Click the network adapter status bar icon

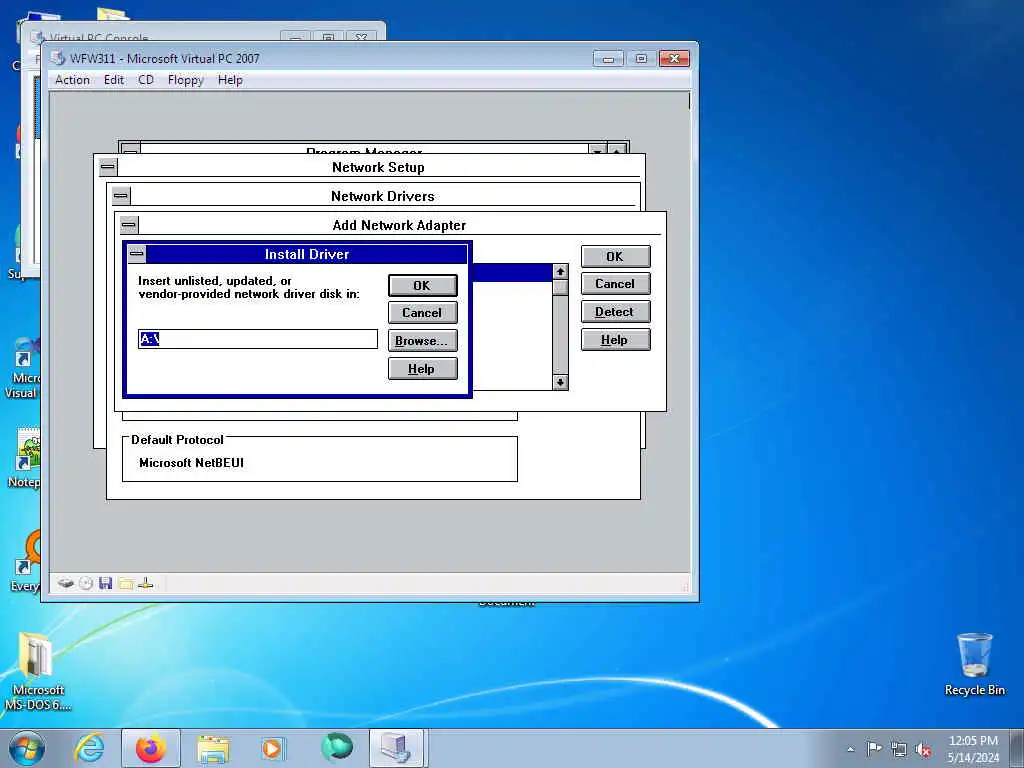146,583
